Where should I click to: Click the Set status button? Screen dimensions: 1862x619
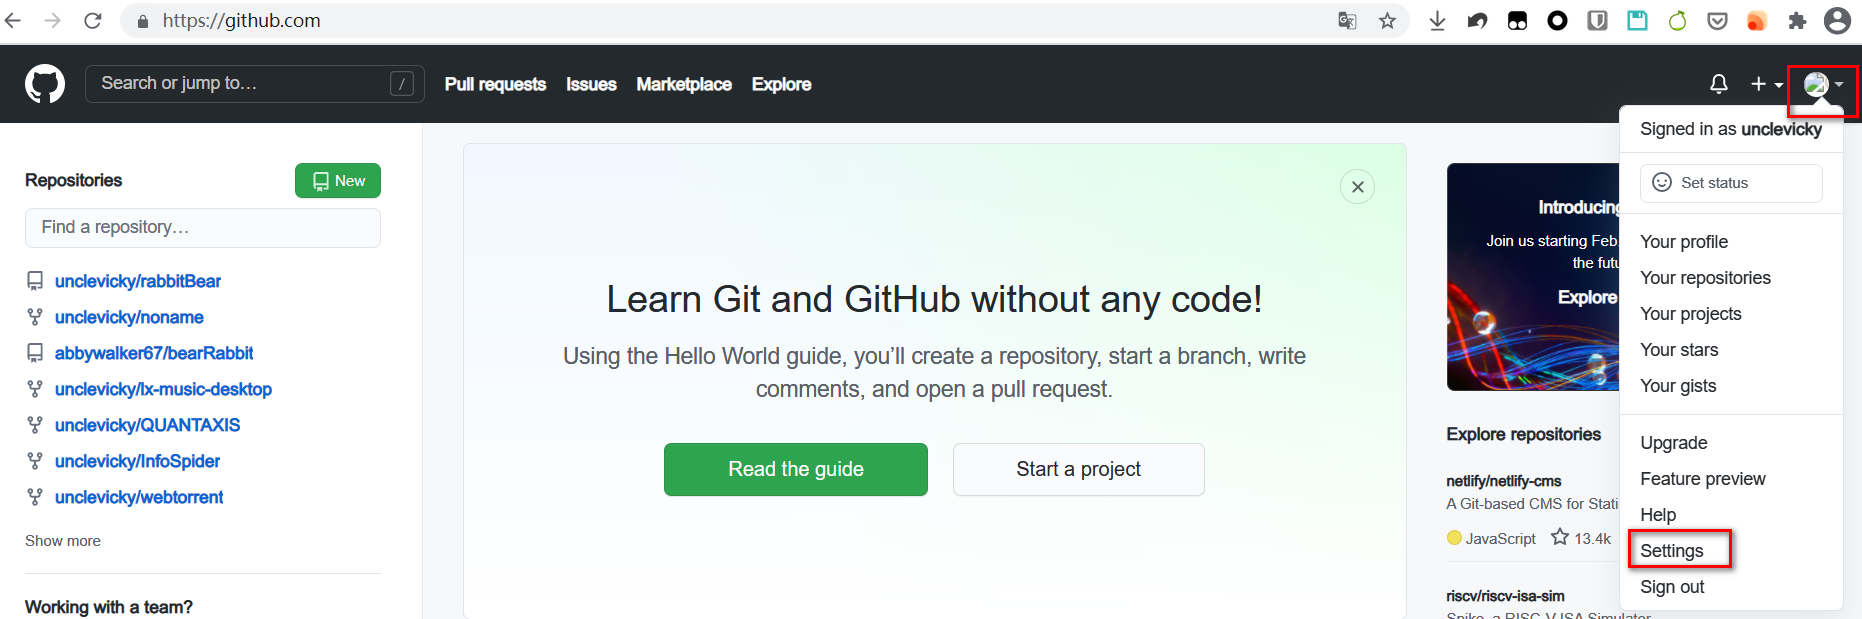click(x=1731, y=182)
